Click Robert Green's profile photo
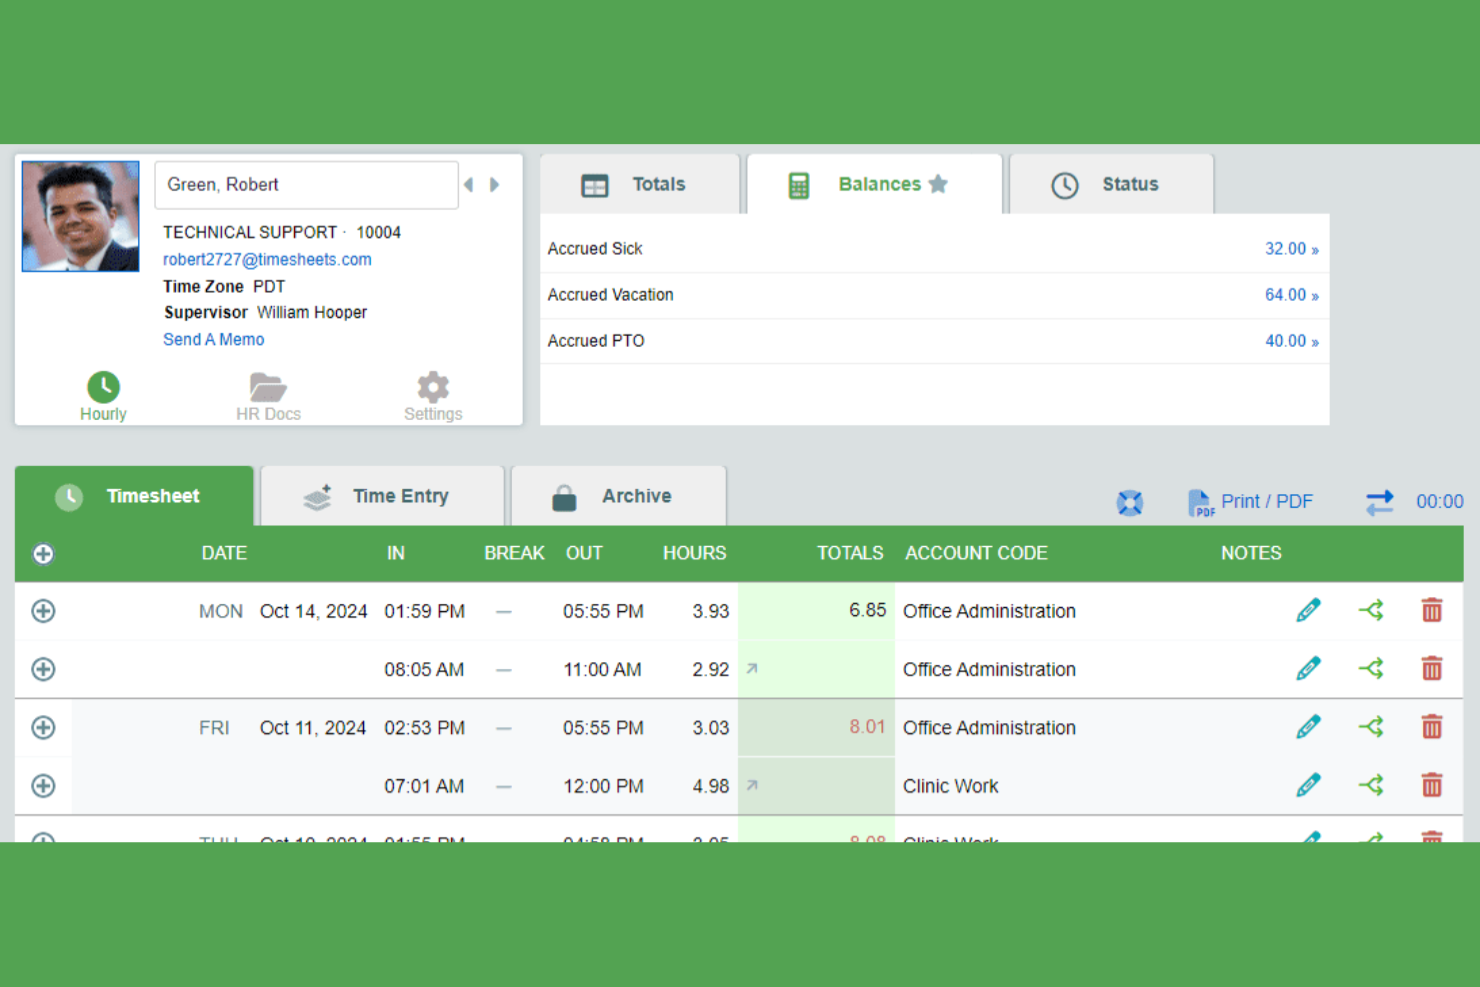1480x987 pixels. [81, 216]
